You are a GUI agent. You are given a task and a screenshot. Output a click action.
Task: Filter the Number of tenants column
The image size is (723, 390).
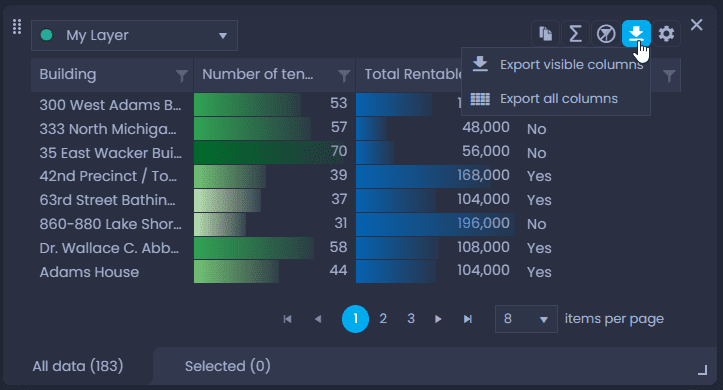(344, 75)
